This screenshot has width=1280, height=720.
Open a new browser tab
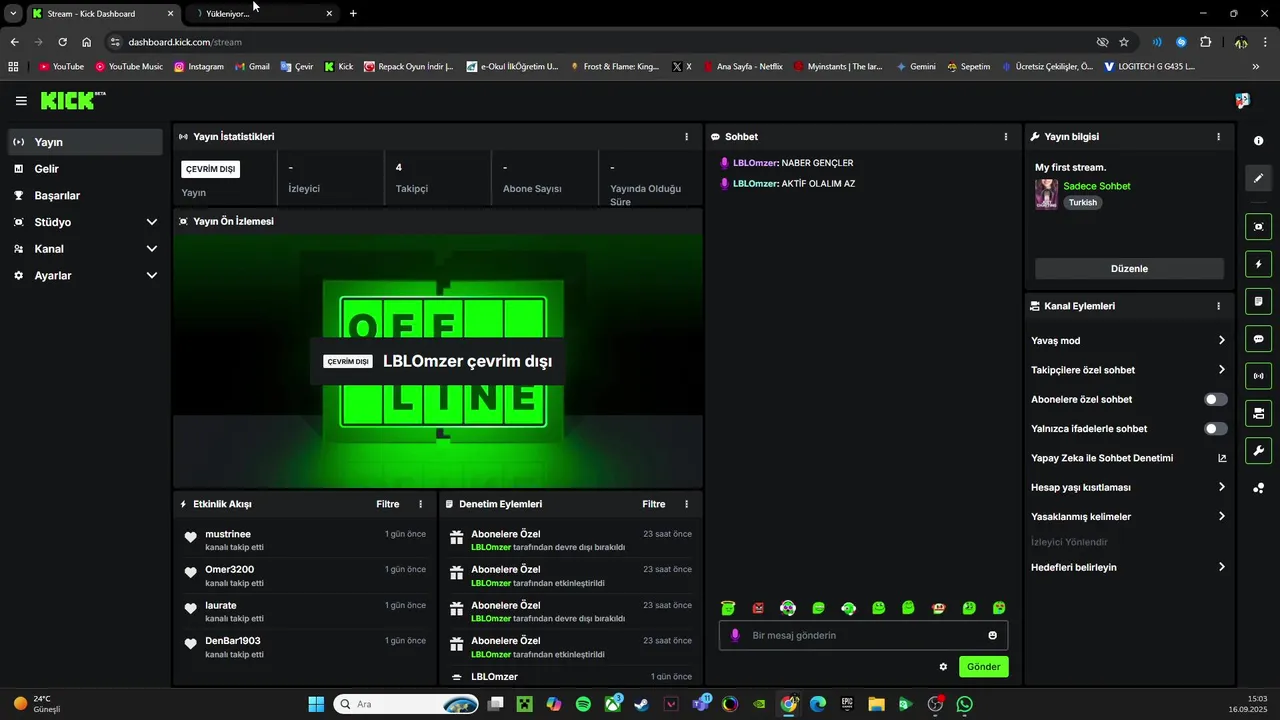(353, 14)
